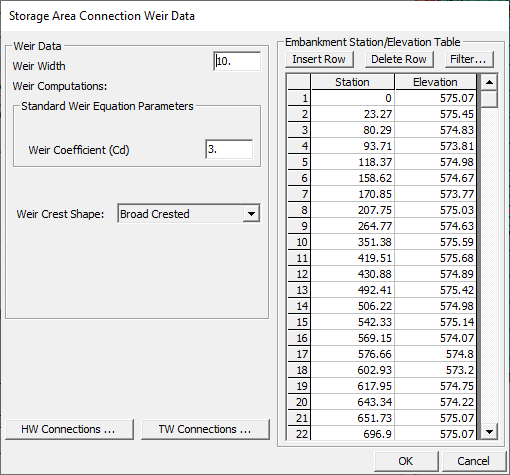This screenshot has width=510, height=475.
Task: Select row header number 22
Action: pos(299,434)
